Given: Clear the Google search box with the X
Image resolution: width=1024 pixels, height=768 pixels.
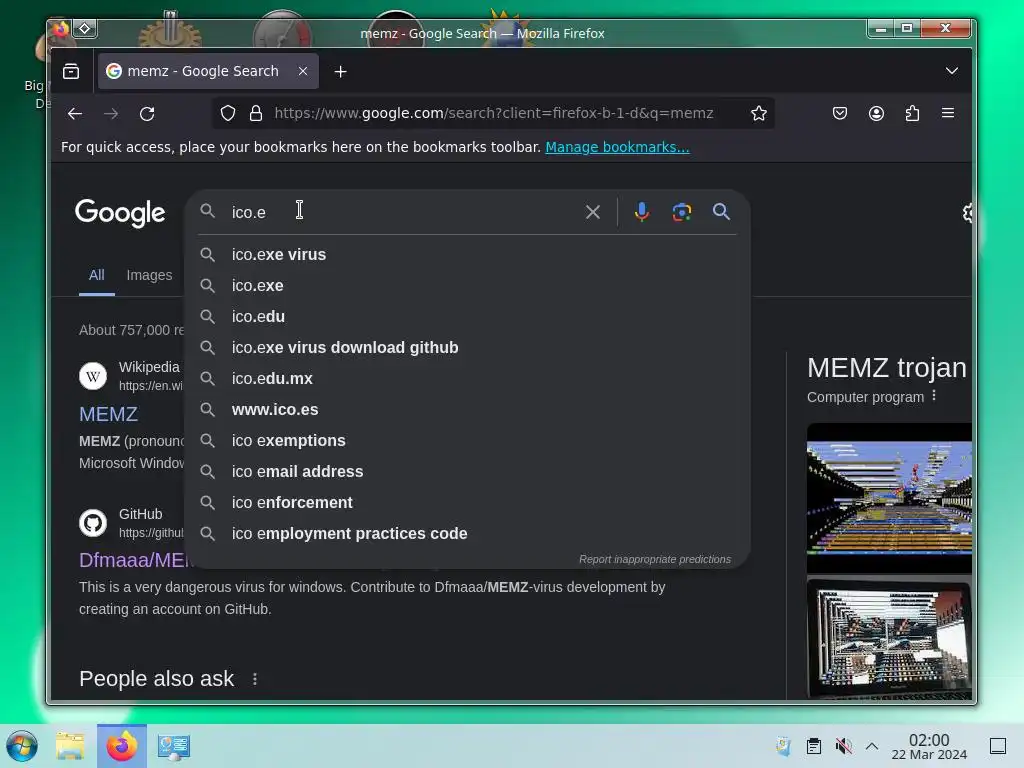Looking at the screenshot, I should coord(593,212).
